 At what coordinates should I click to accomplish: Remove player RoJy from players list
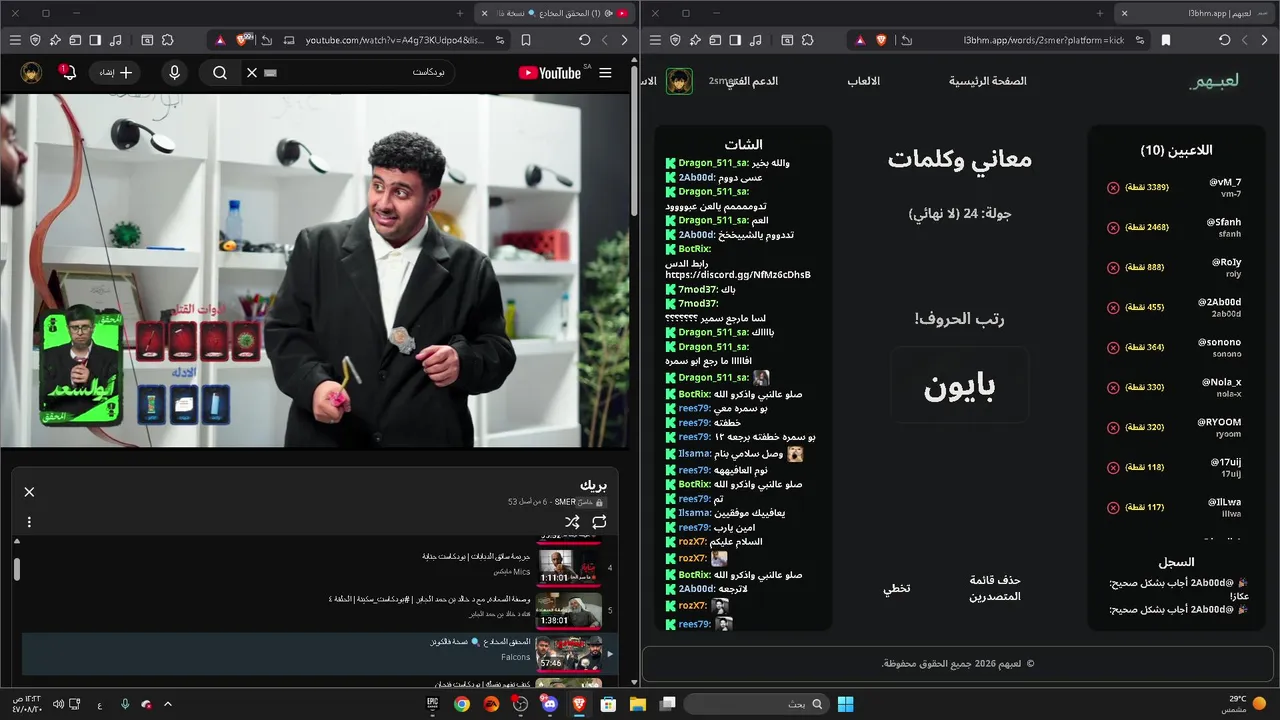pos(1113,268)
